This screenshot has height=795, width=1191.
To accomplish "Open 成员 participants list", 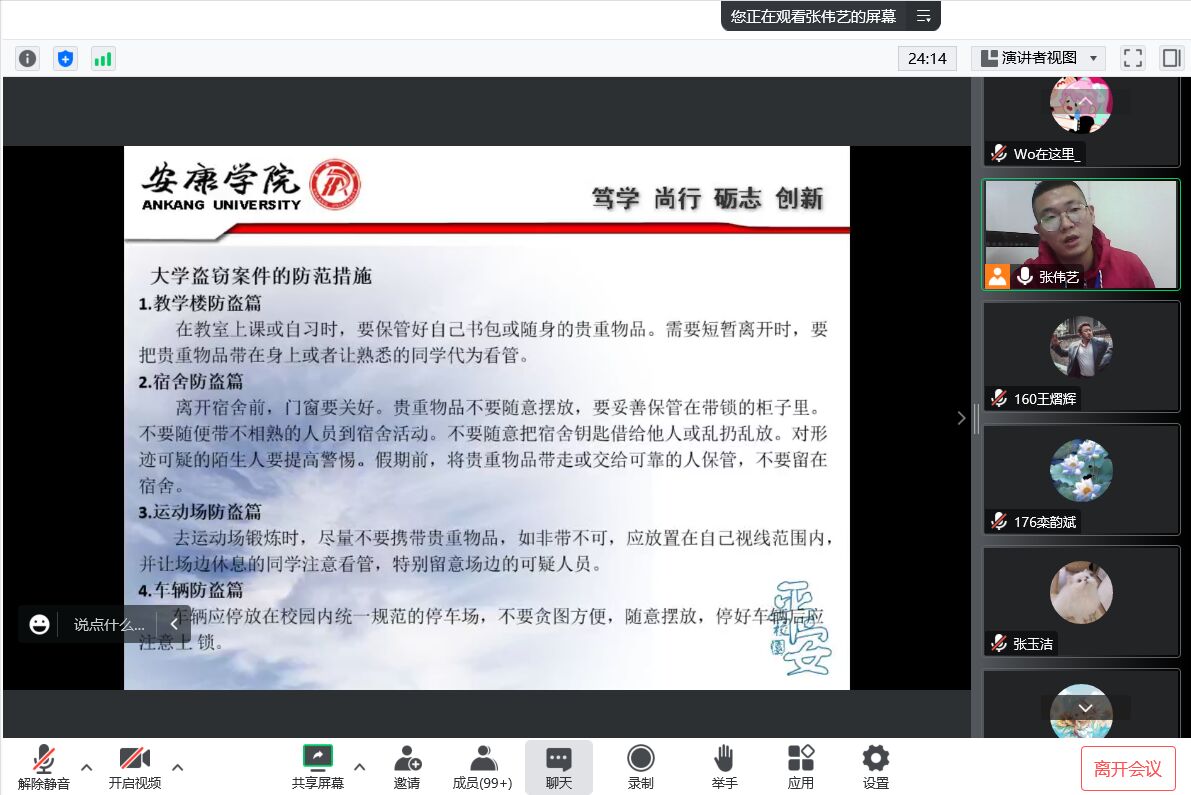I will click(x=482, y=766).
